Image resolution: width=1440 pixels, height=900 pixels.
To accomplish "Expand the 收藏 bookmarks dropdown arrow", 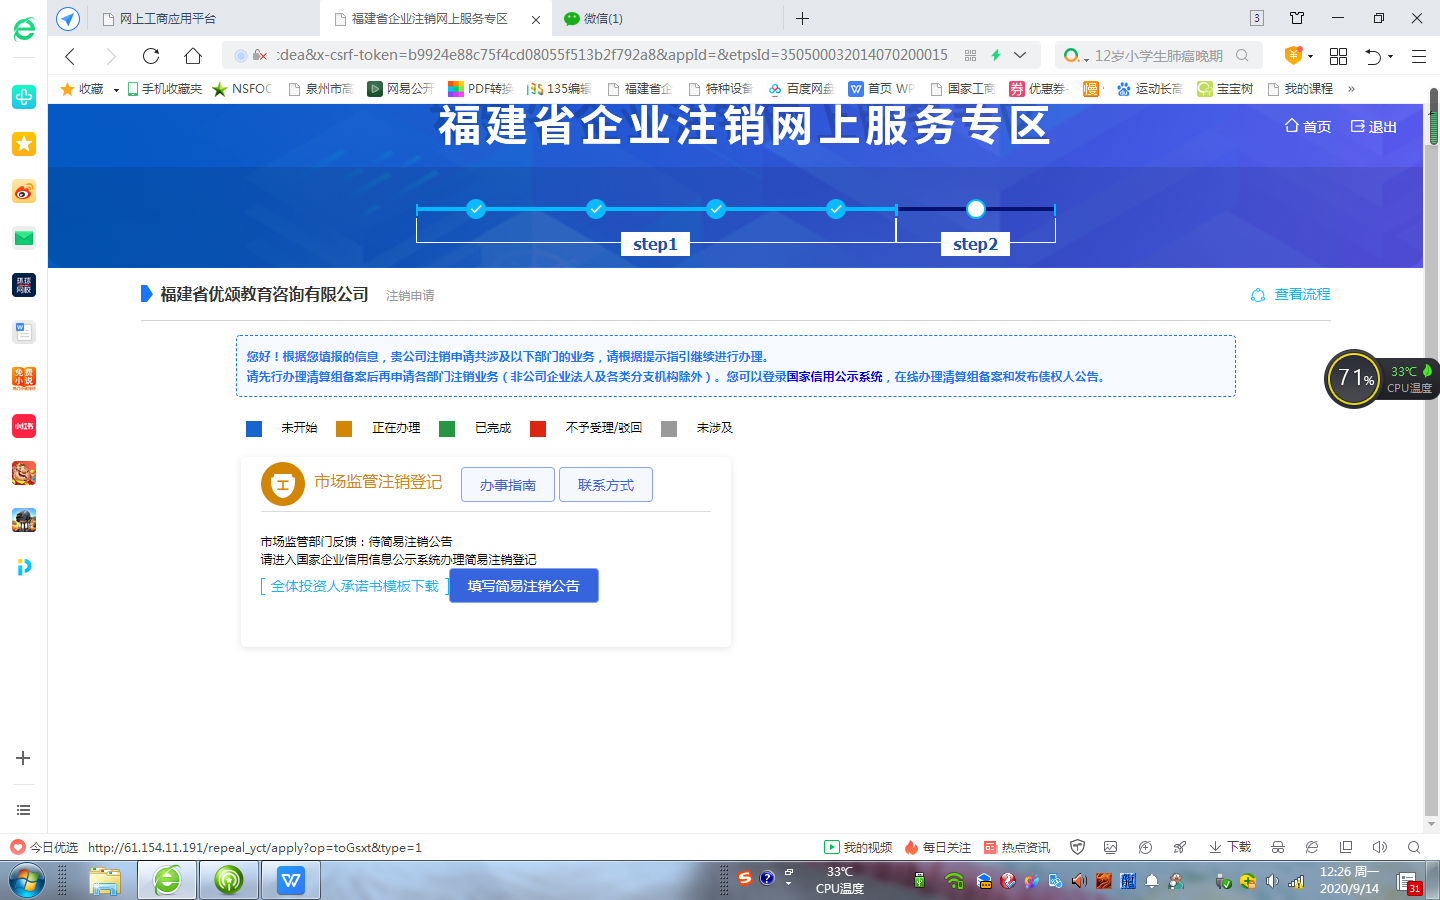I will point(116,90).
